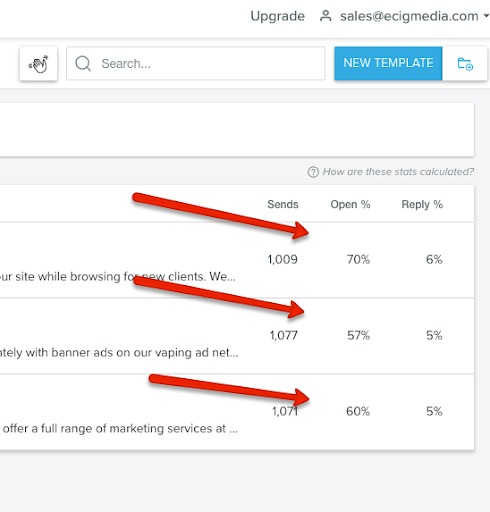The width and height of the screenshot is (490, 512).
Task: Click the waving hand icon button
Action: (x=38, y=63)
